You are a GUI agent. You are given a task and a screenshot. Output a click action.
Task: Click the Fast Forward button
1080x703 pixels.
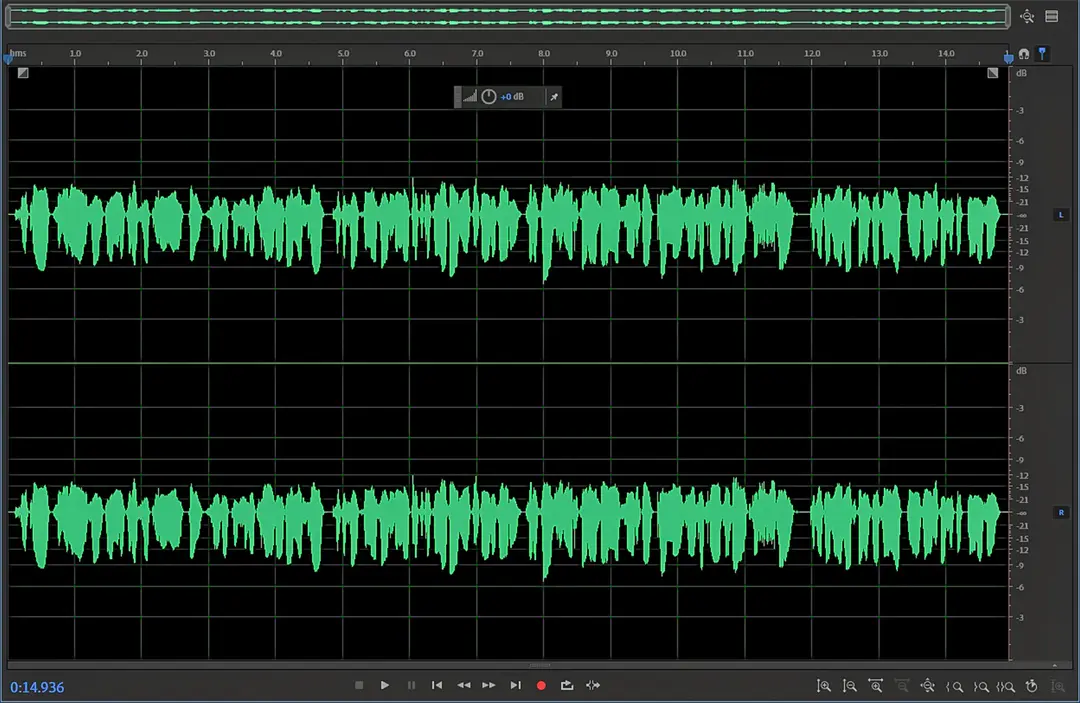(x=489, y=685)
